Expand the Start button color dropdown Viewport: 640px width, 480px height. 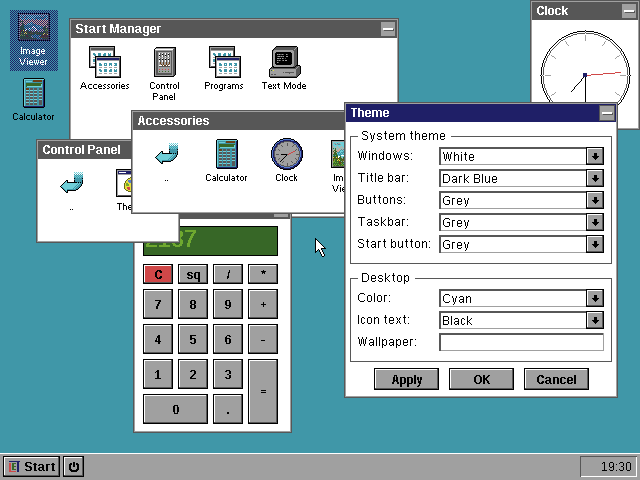[595, 244]
